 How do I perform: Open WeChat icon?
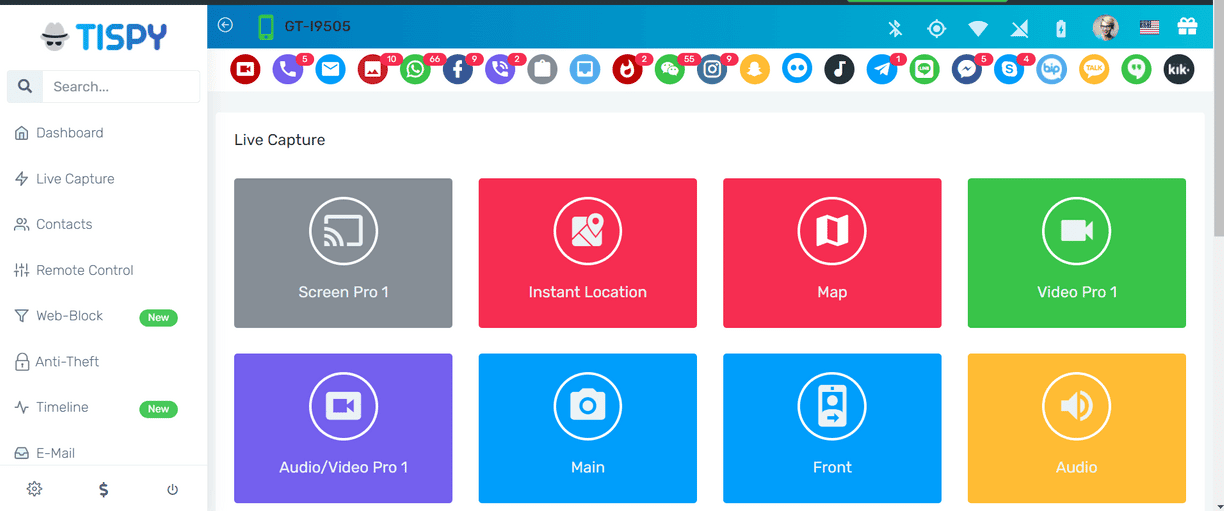pos(670,69)
